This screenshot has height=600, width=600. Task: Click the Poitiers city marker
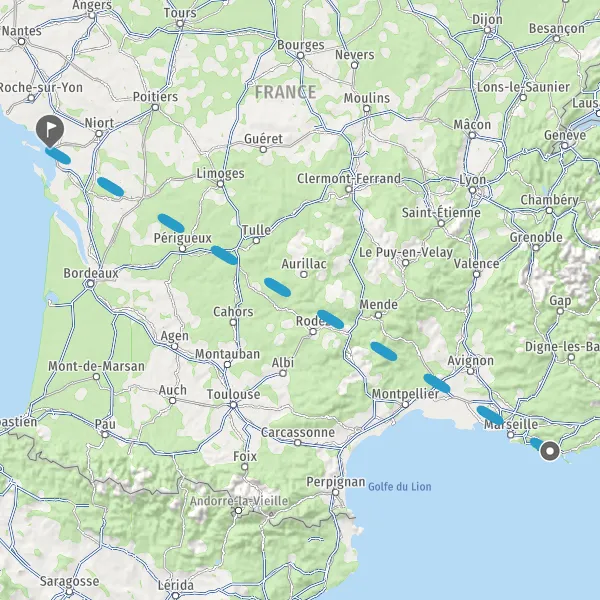point(155,107)
